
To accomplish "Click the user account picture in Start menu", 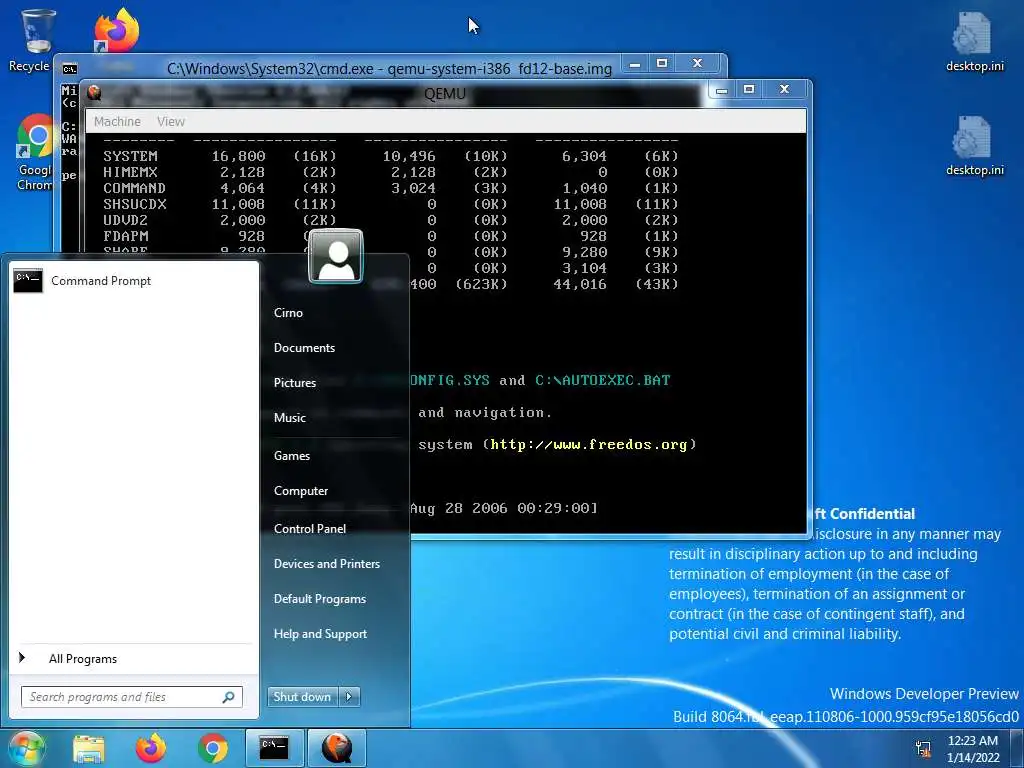I will [336, 256].
